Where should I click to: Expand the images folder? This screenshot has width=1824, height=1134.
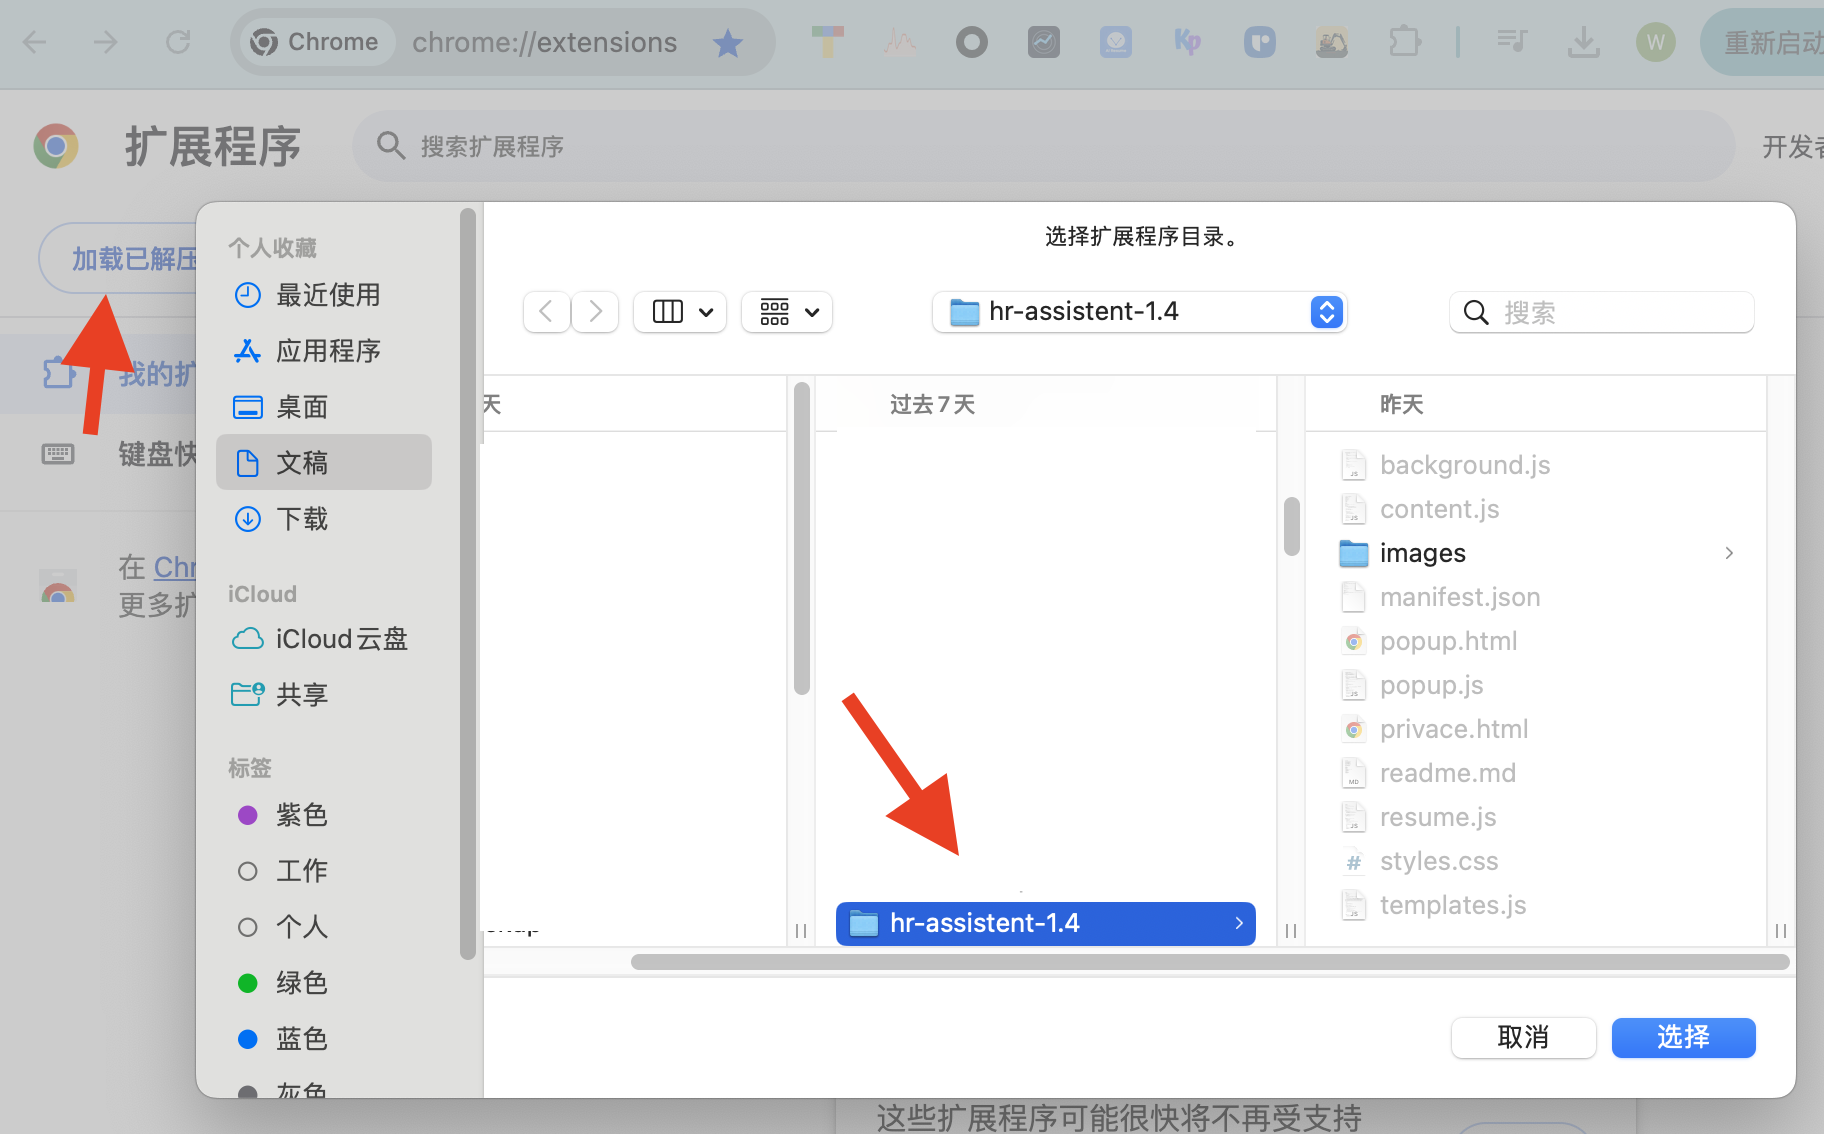pos(1729,553)
